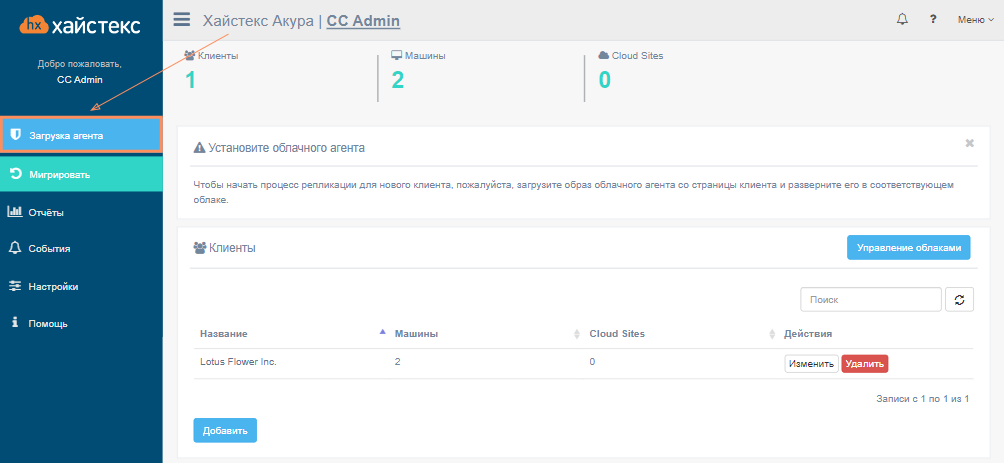Open the notifications bell icon
This screenshot has width=1004, height=463.
pos(902,19)
